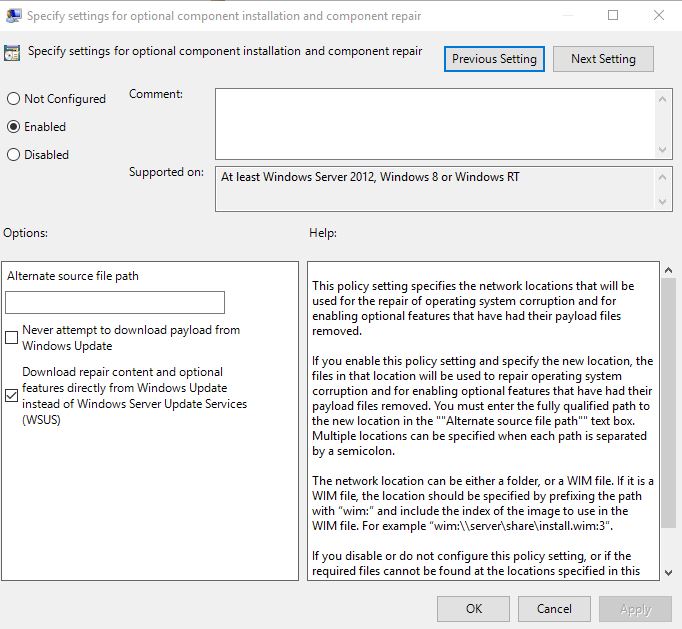This screenshot has width=682, height=629.
Task: Click the Comment box scroll up arrow
Action: [x=664, y=97]
